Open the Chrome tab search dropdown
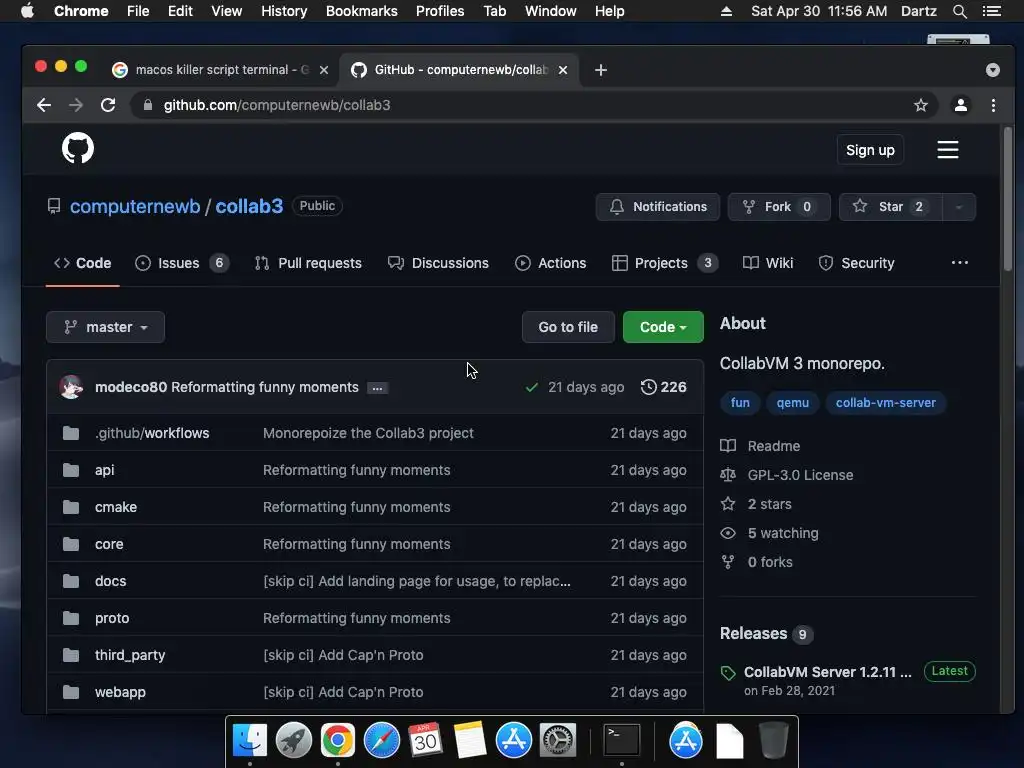 click(x=993, y=70)
